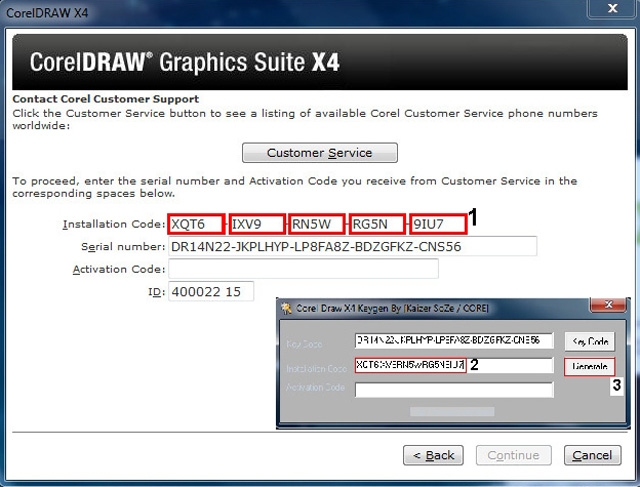Click the greyed-out Continue button
Screen dimensions: 640x487
point(513,455)
